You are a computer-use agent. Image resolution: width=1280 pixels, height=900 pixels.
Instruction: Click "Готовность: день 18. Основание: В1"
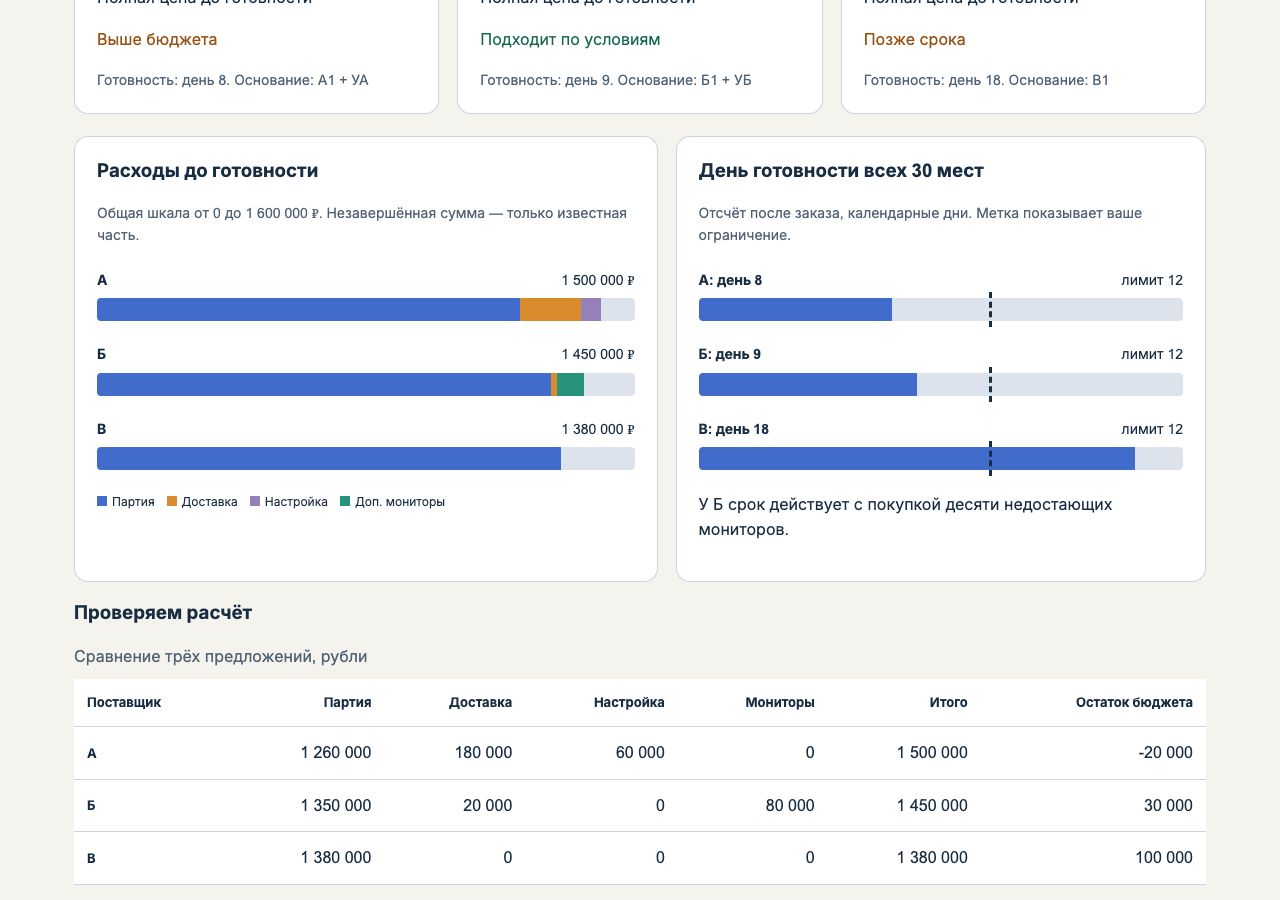(986, 80)
